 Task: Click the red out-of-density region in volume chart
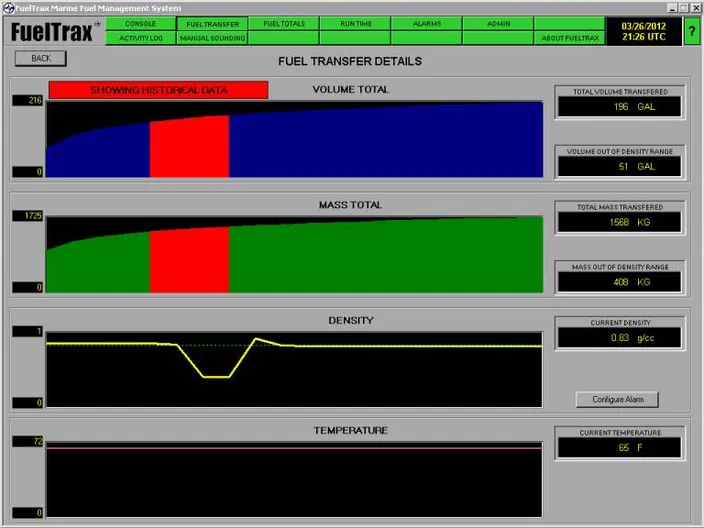(189, 147)
